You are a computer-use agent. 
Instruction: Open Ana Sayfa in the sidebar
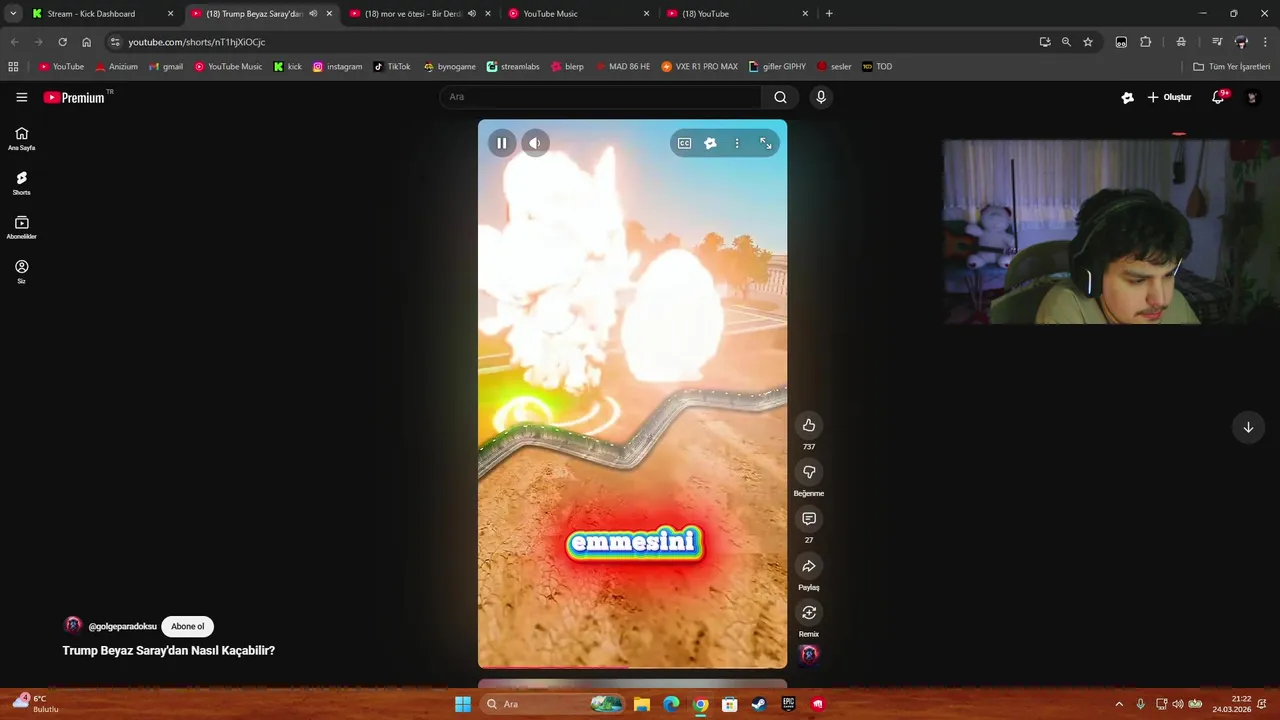coord(21,139)
